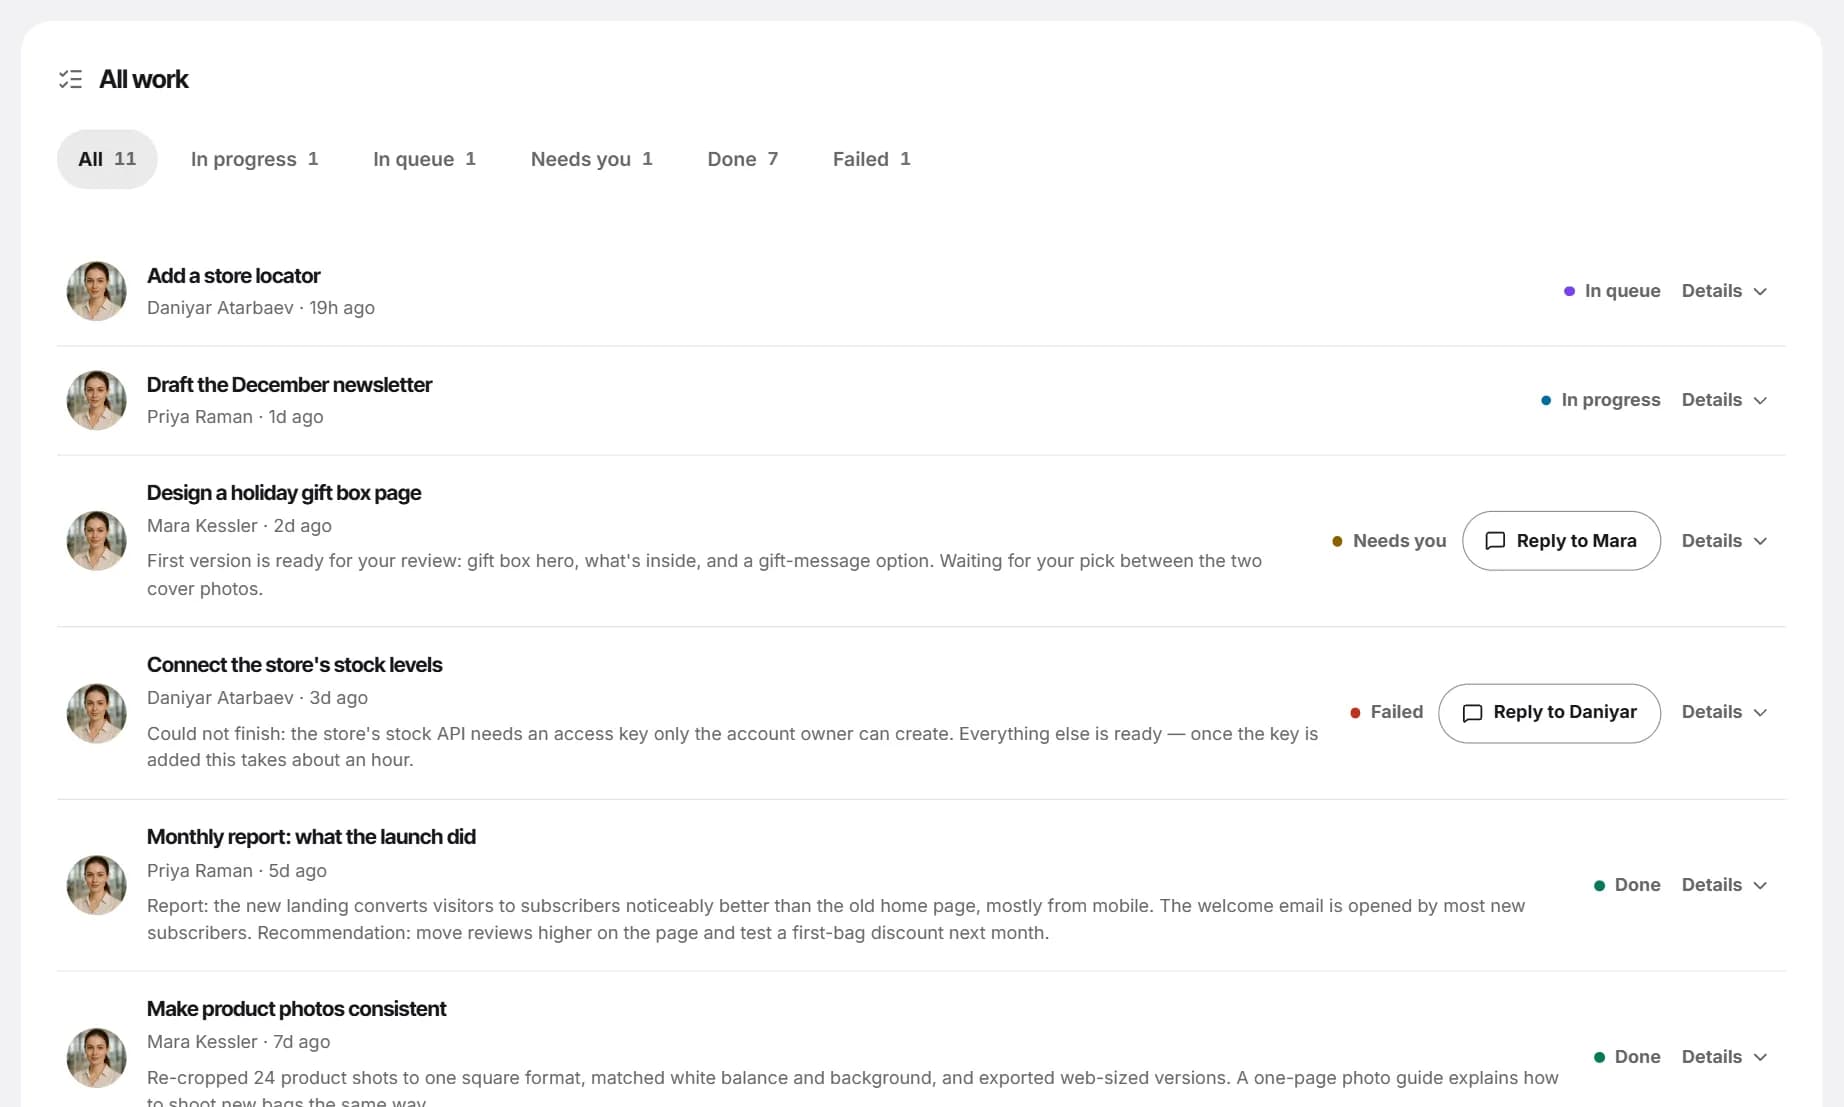
Task: Open avatar on Draft the December newsletter row
Action: point(96,400)
